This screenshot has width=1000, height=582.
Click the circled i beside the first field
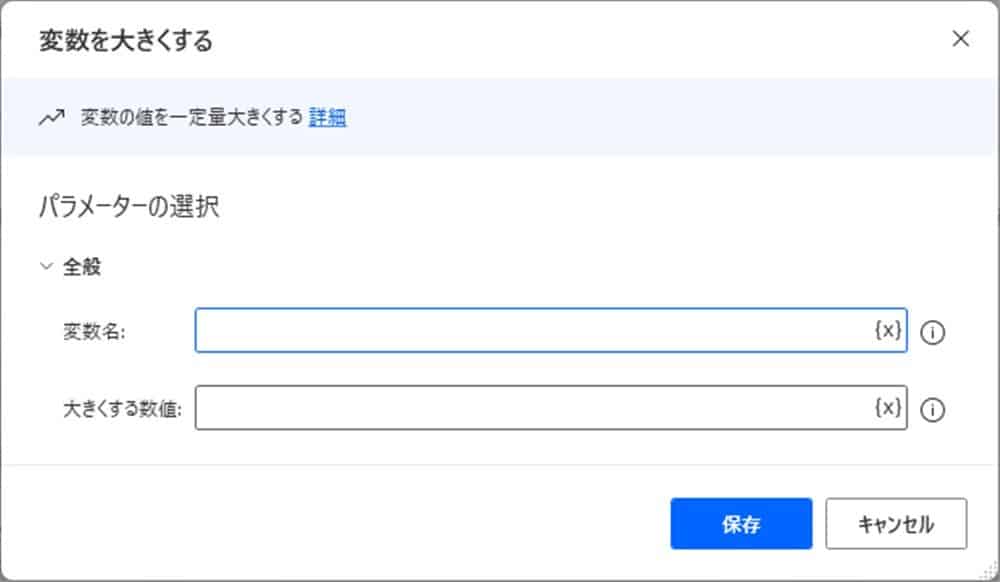coord(933,332)
